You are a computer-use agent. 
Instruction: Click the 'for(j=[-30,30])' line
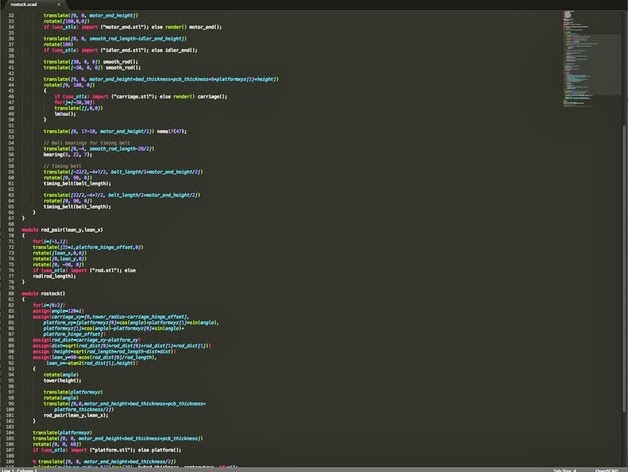[74, 103]
